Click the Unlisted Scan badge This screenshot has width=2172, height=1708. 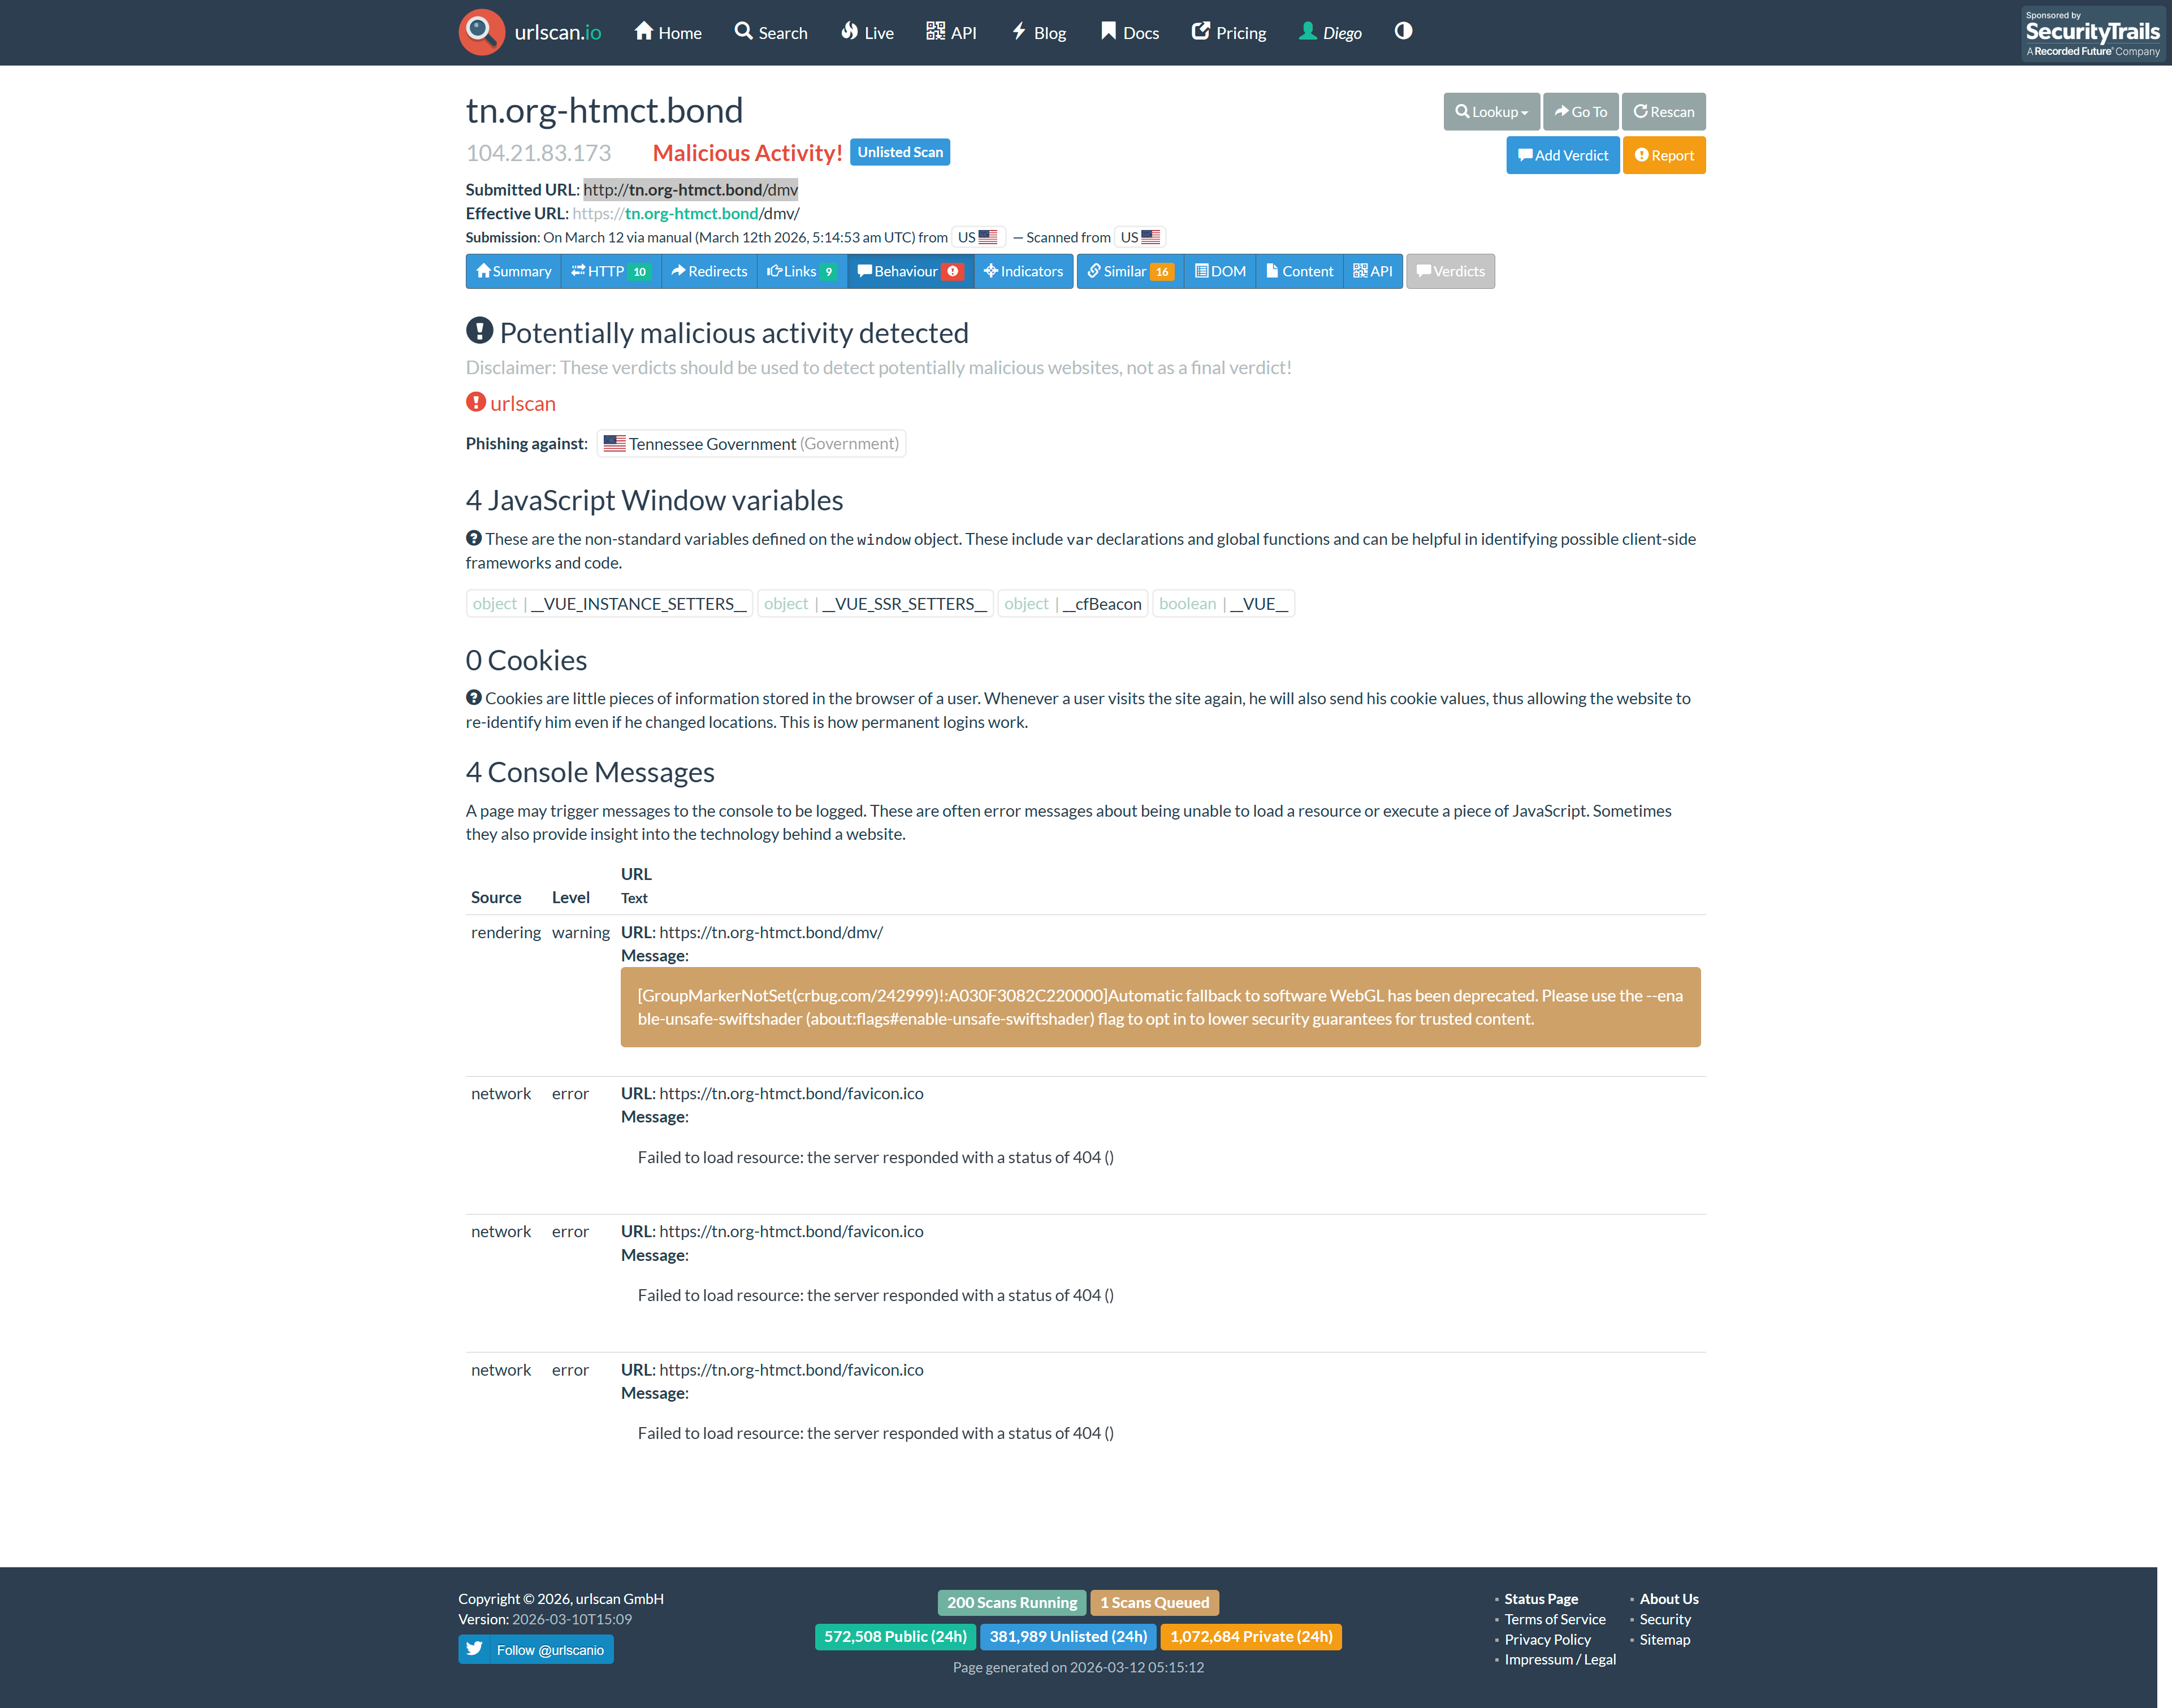click(900, 152)
